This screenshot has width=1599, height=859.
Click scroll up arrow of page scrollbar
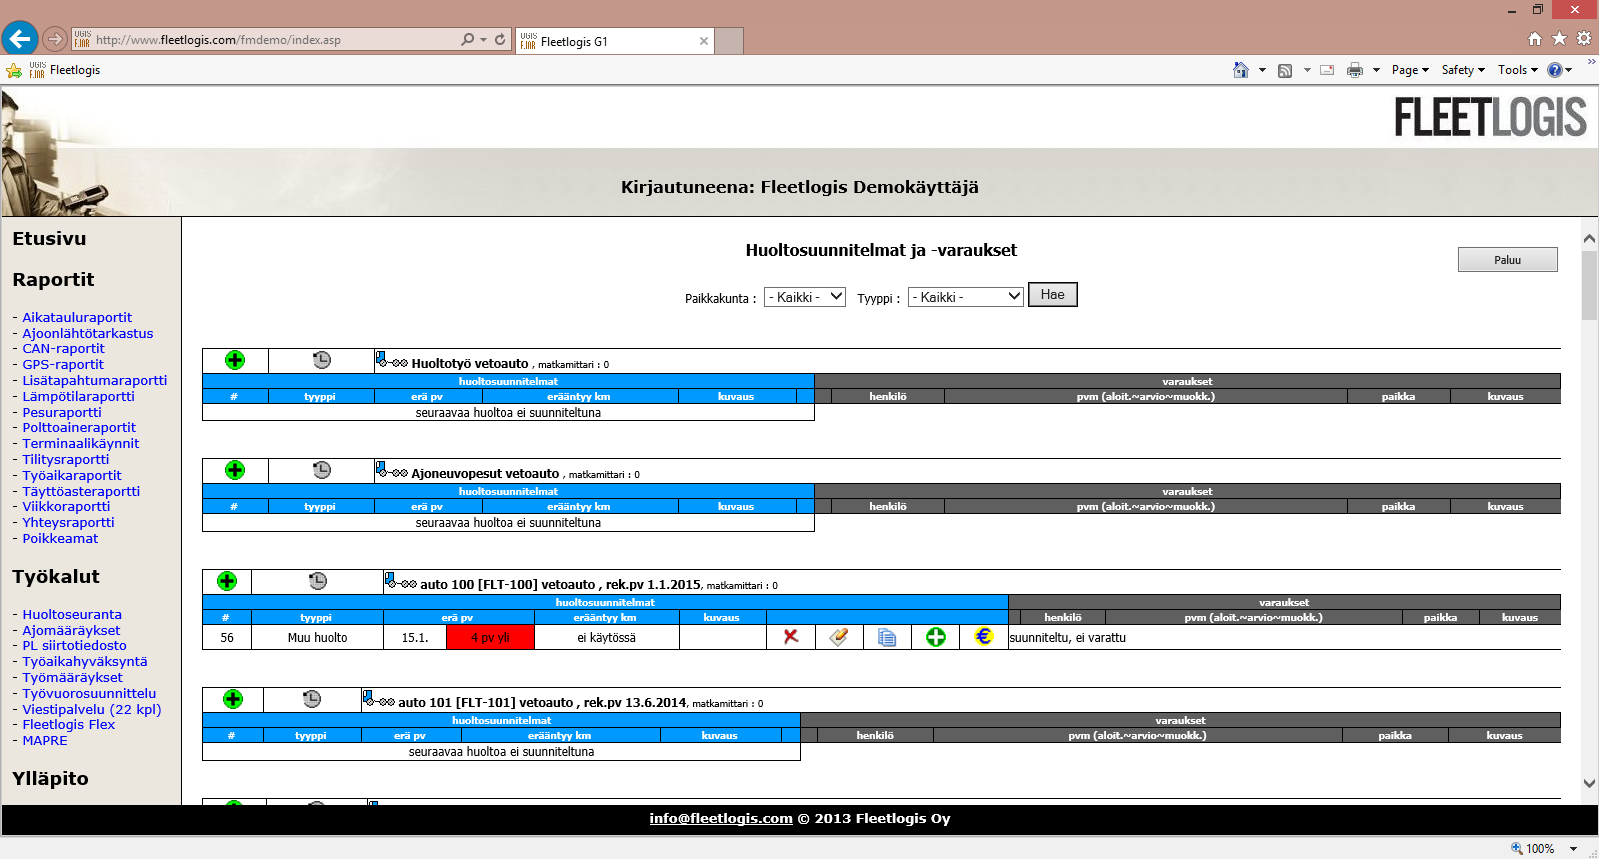(1589, 239)
